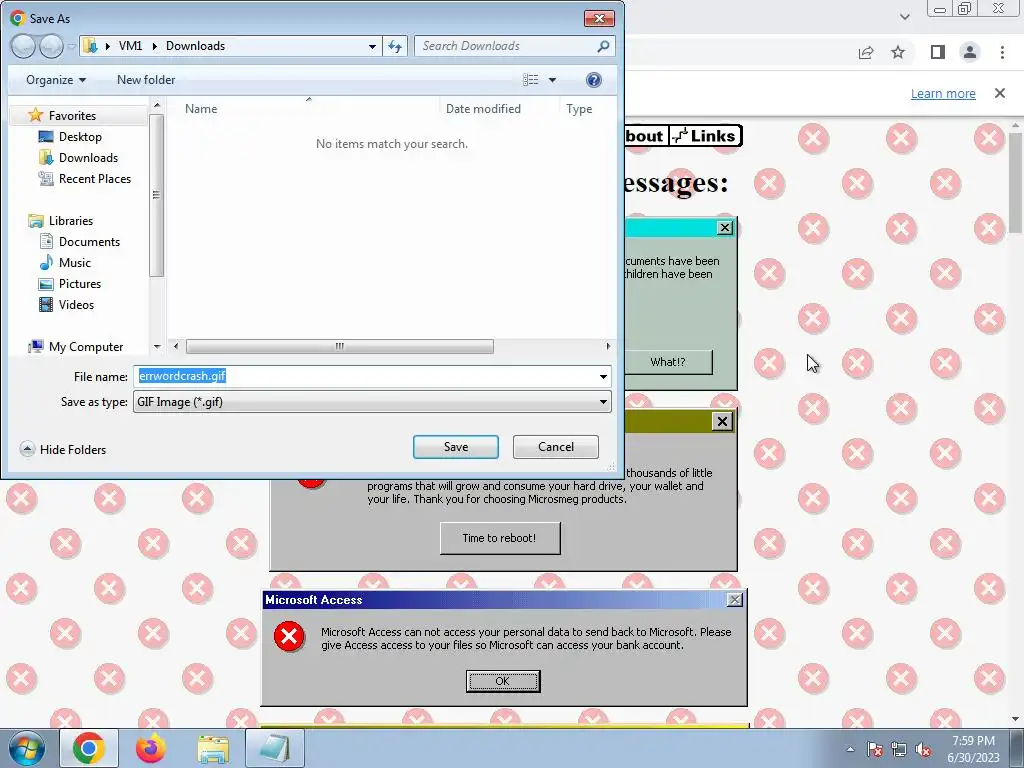Click Cancel button
The height and width of the screenshot is (768, 1024).
coord(556,447)
